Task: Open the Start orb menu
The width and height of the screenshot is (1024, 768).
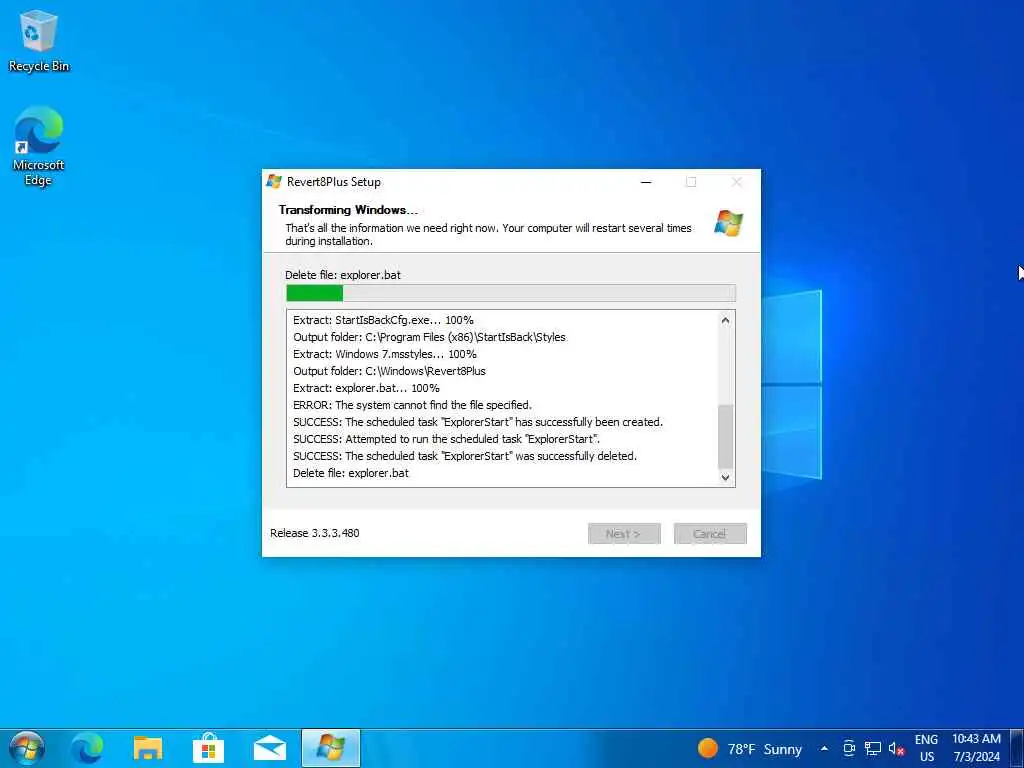Action: [x=26, y=748]
